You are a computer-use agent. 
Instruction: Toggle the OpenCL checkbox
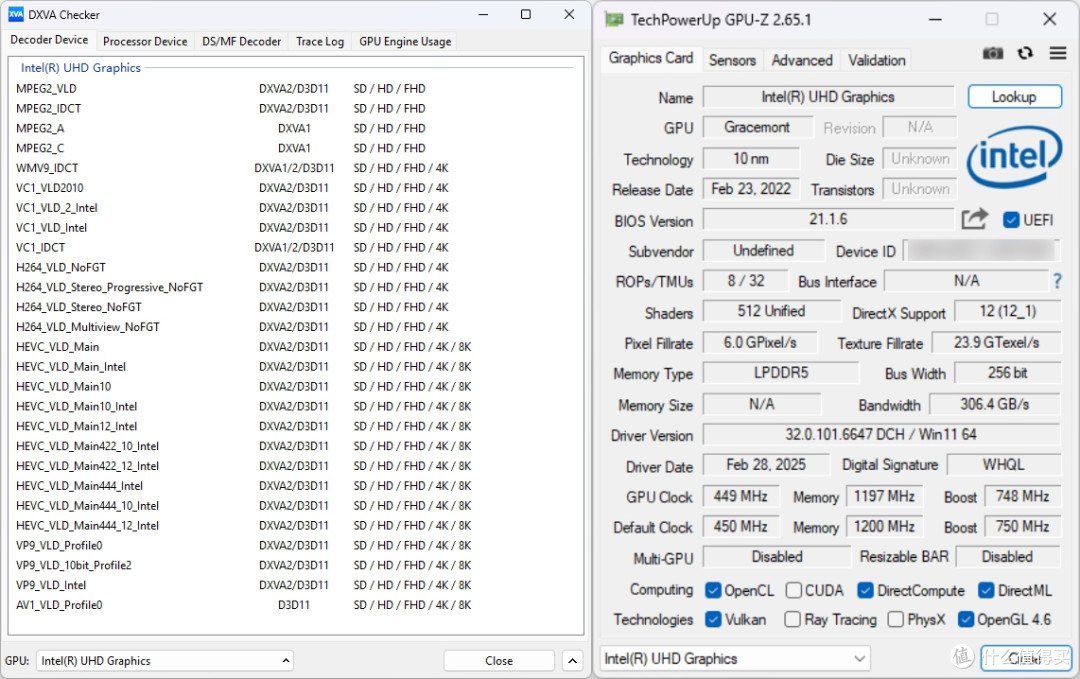point(713,590)
